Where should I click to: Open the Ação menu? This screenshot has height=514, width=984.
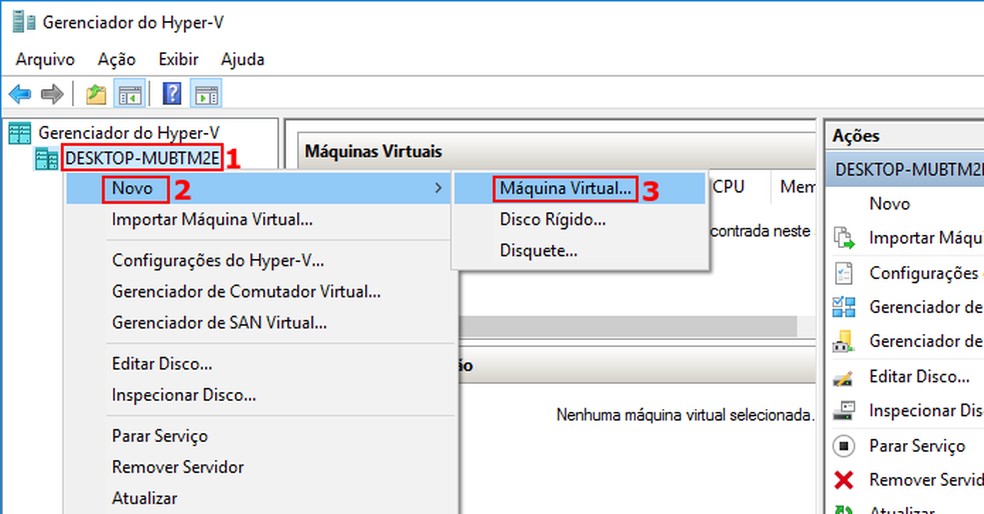coord(117,60)
